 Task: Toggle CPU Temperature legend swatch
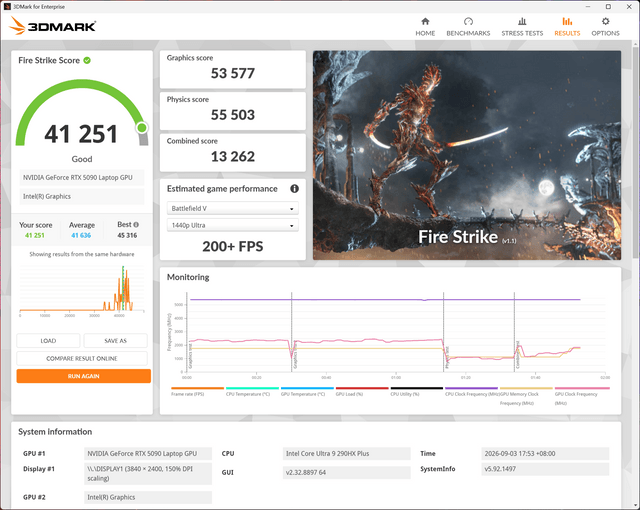click(x=252, y=388)
